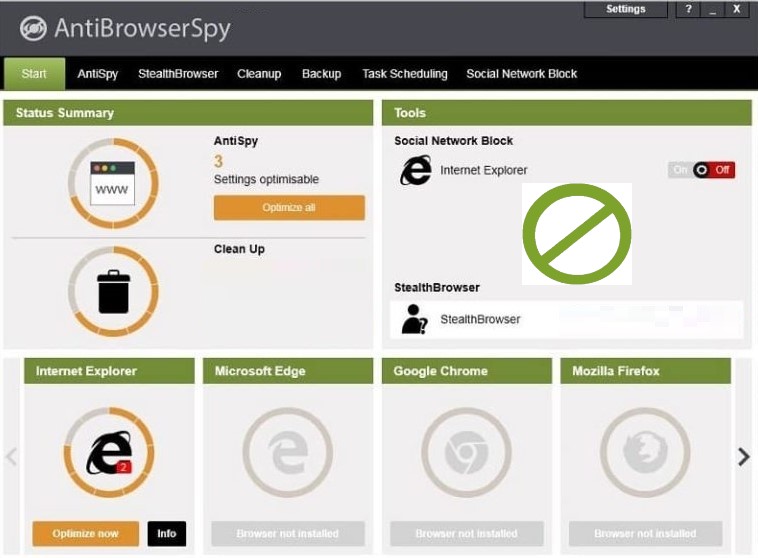The height and width of the screenshot is (558, 758).
Task: Click the Settings optimisable text
Action: click(x=266, y=179)
